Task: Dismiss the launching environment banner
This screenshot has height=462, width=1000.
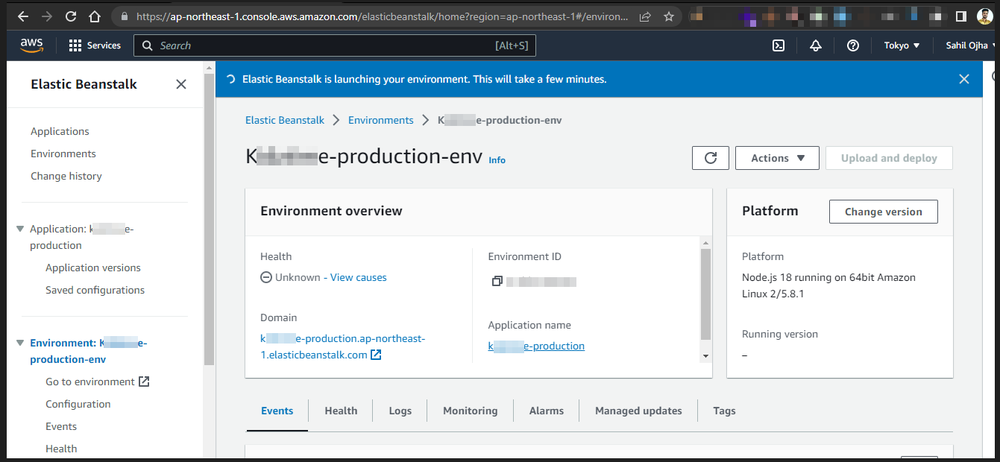Action: (964, 79)
